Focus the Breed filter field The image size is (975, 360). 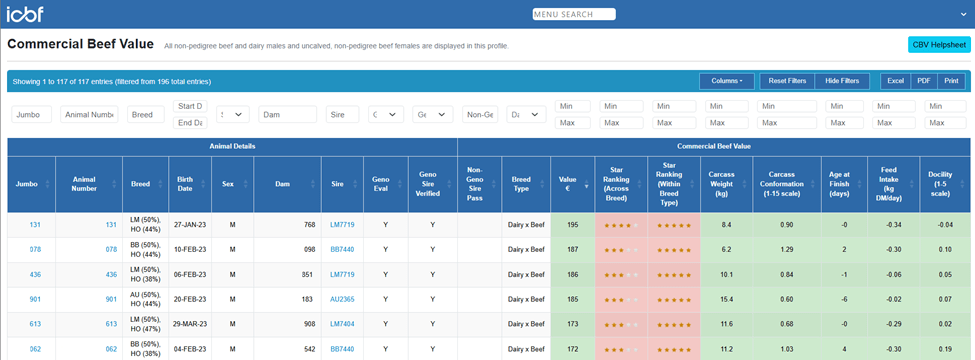(x=146, y=114)
